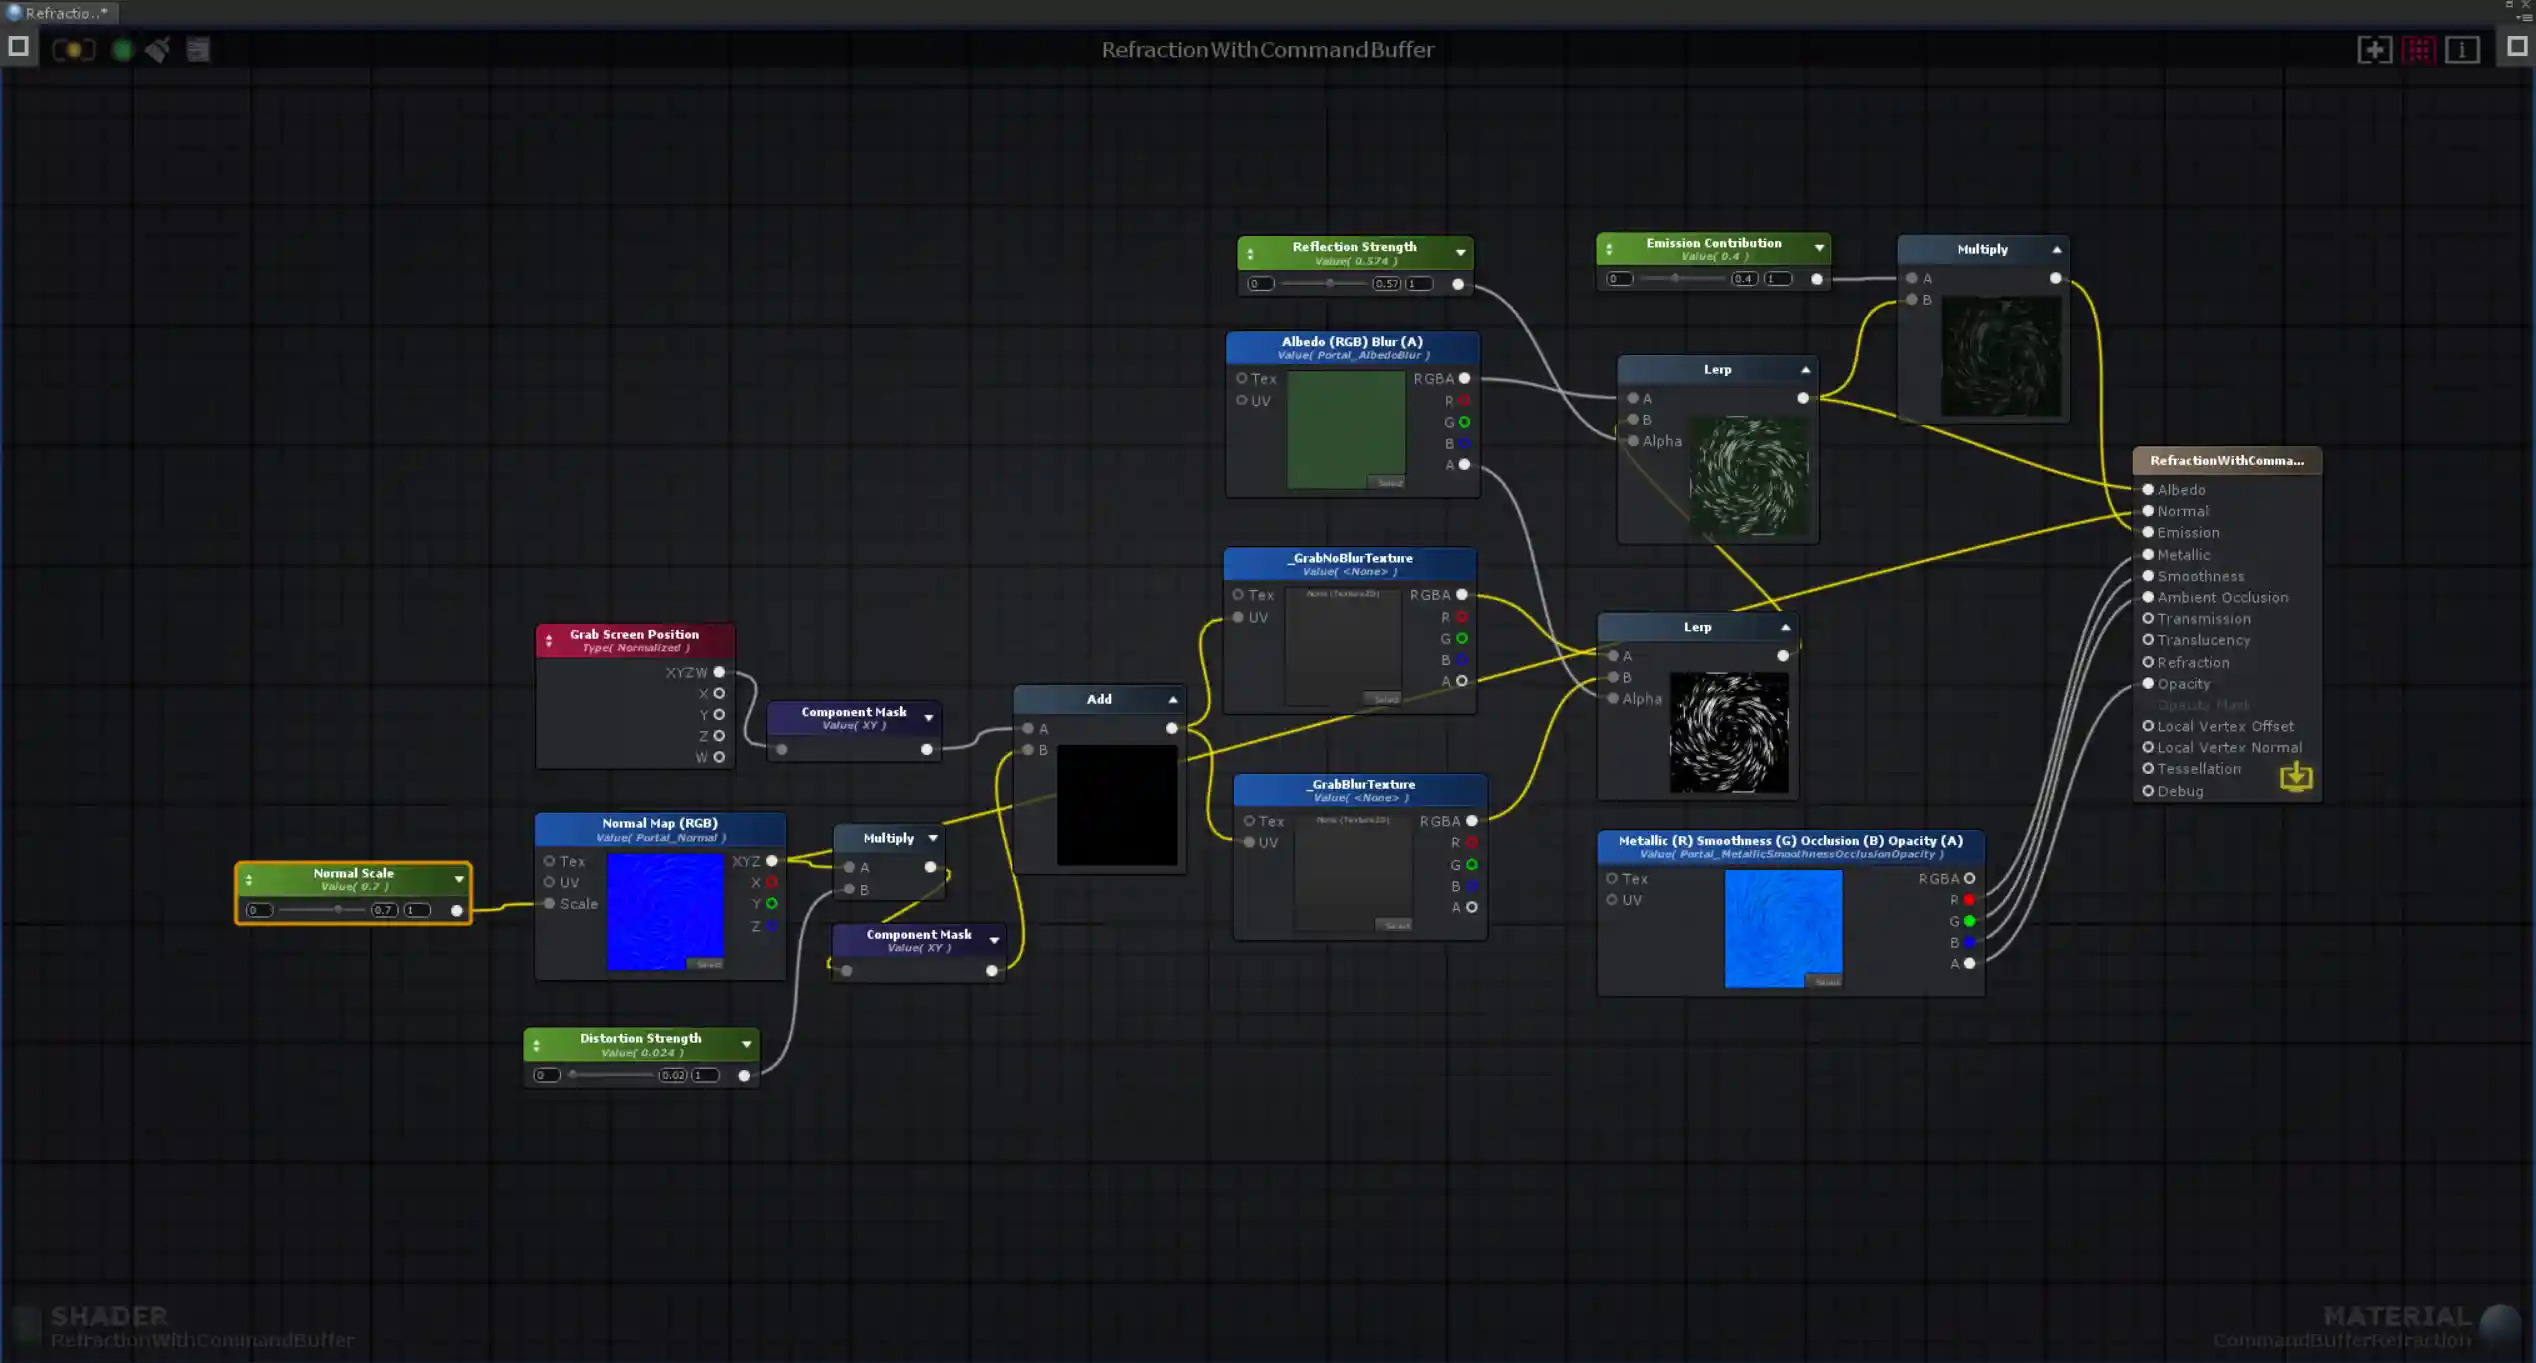The width and height of the screenshot is (2536, 1363).
Task: Open the node info icon
Action: tap(2462, 49)
